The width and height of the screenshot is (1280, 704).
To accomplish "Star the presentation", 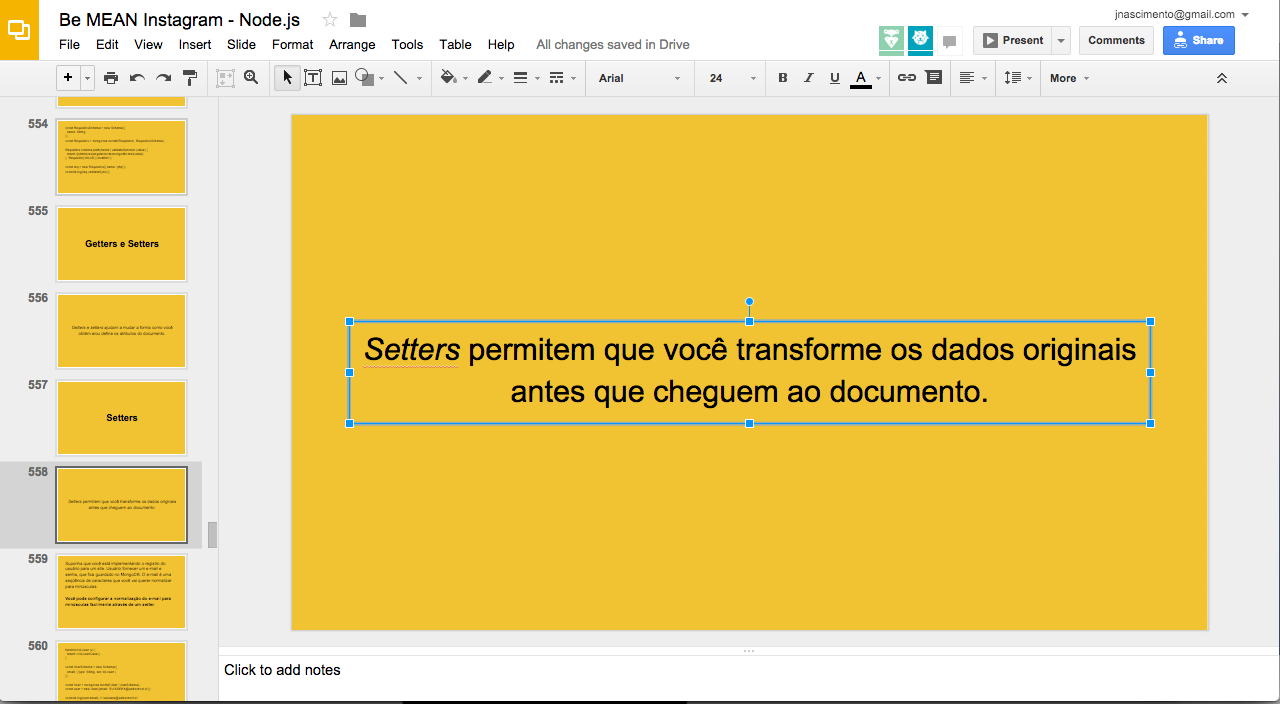I will (330, 20).
